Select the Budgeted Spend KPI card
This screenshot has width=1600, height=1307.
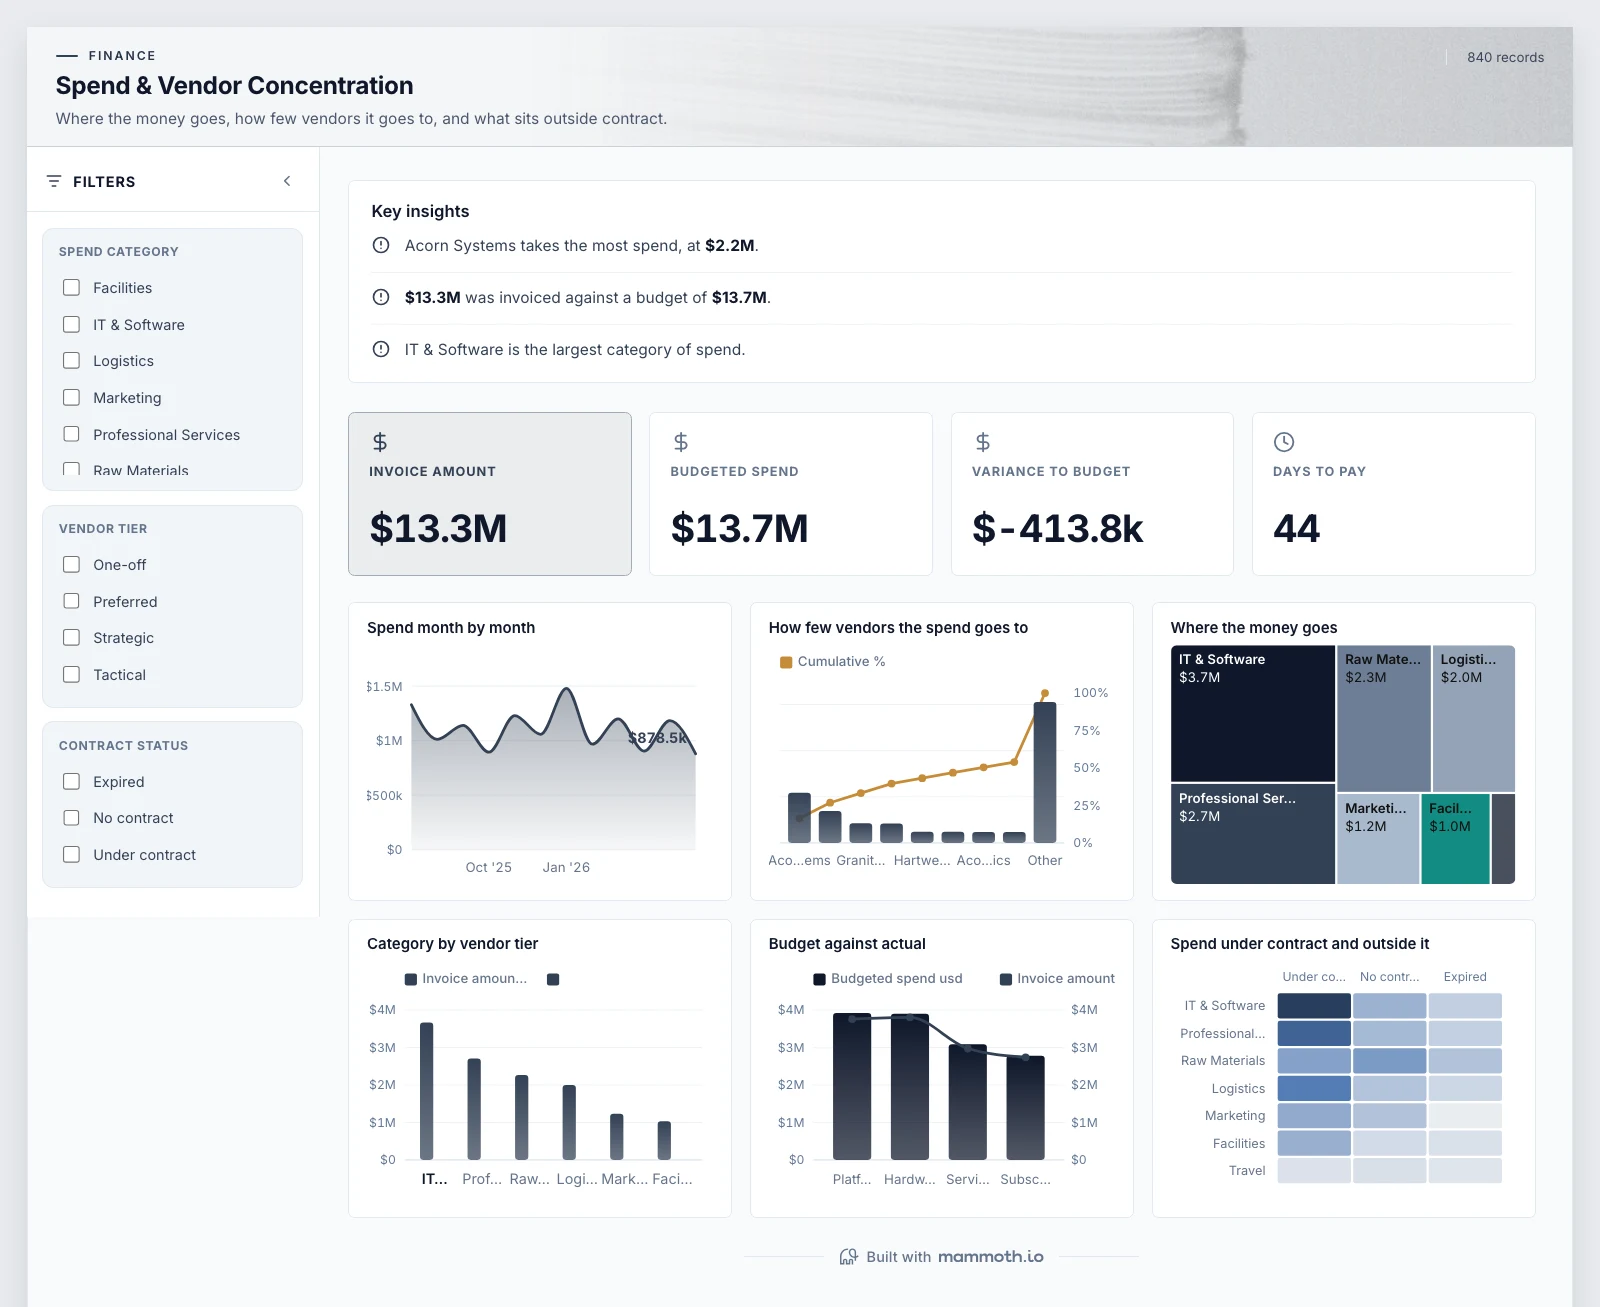791,494
